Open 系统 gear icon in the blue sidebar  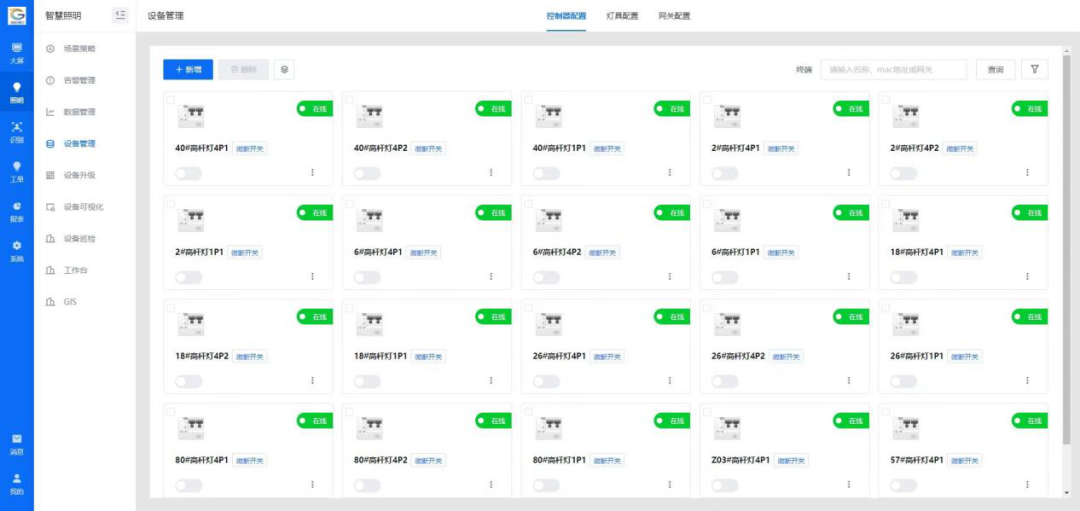[x=16, y=249]
